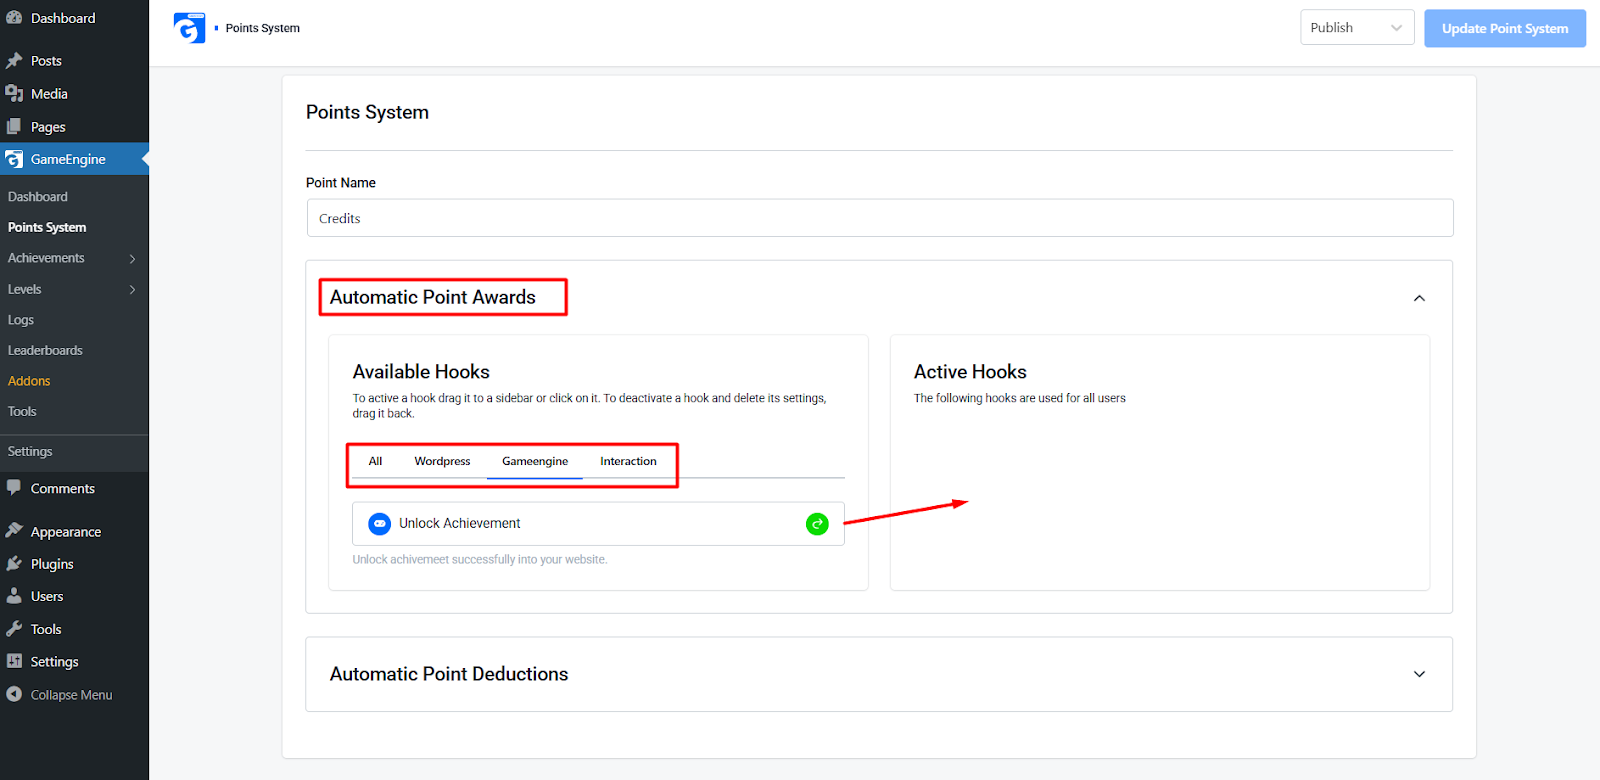
Task: Click the GameEngine sidebar menu icon
Action: point(14,159)
